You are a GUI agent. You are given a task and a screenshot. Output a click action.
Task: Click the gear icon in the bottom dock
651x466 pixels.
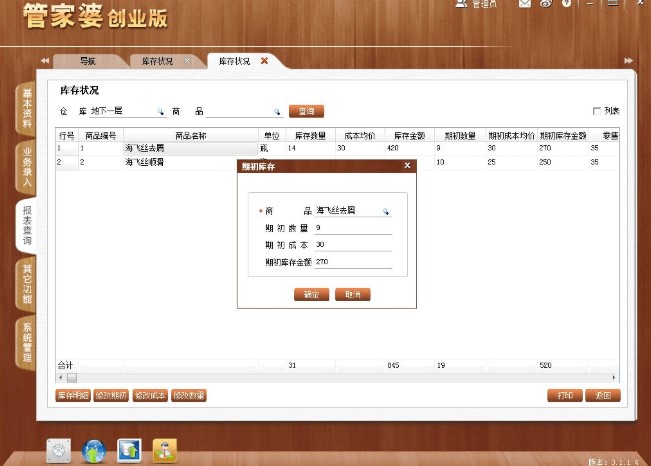[62, 450]
